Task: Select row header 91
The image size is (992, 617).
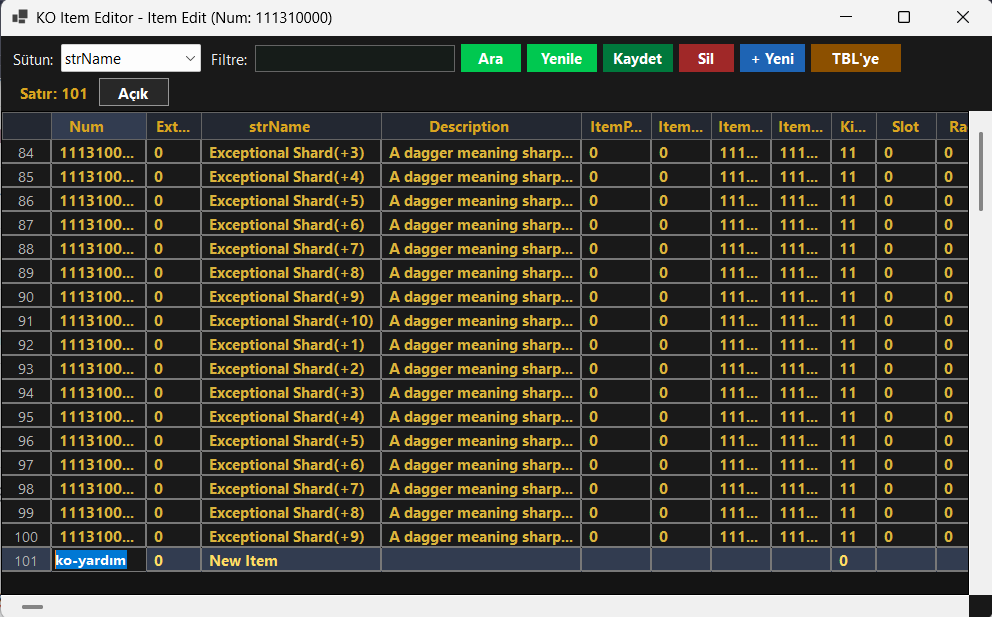Action: tap(26, 321)
